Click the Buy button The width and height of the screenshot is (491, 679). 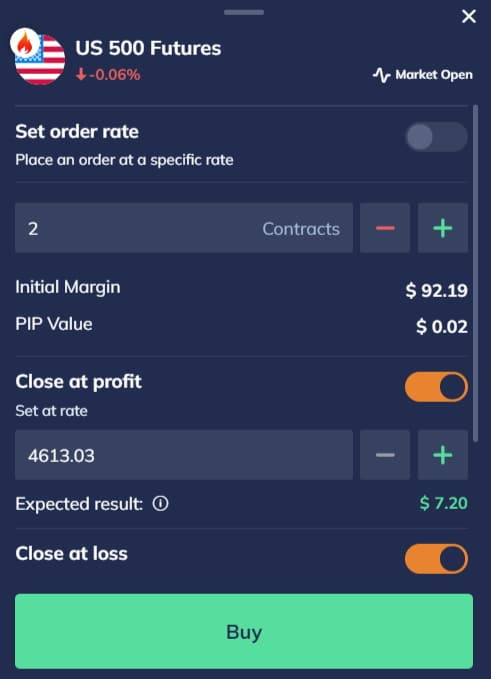244,631
